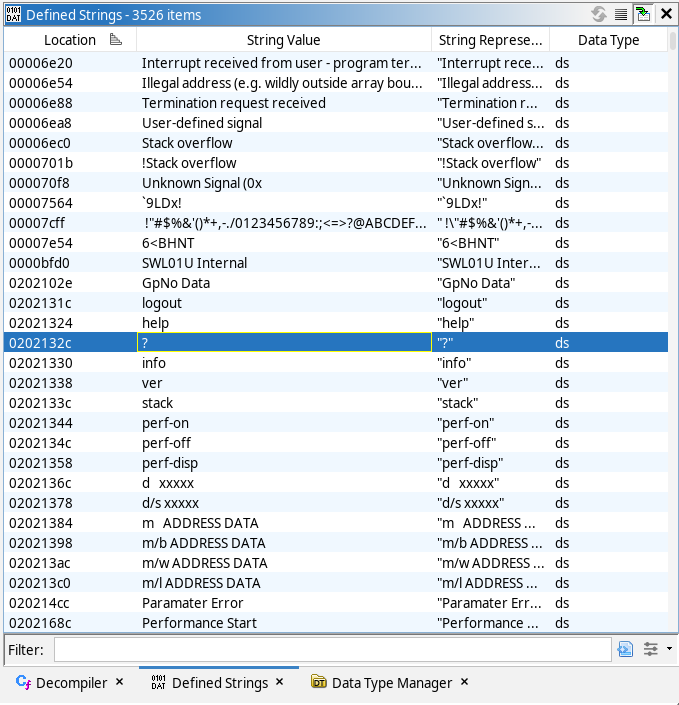Click the Location column sort indicator
This screenshot has height=705, width=679.
(116, 40)
